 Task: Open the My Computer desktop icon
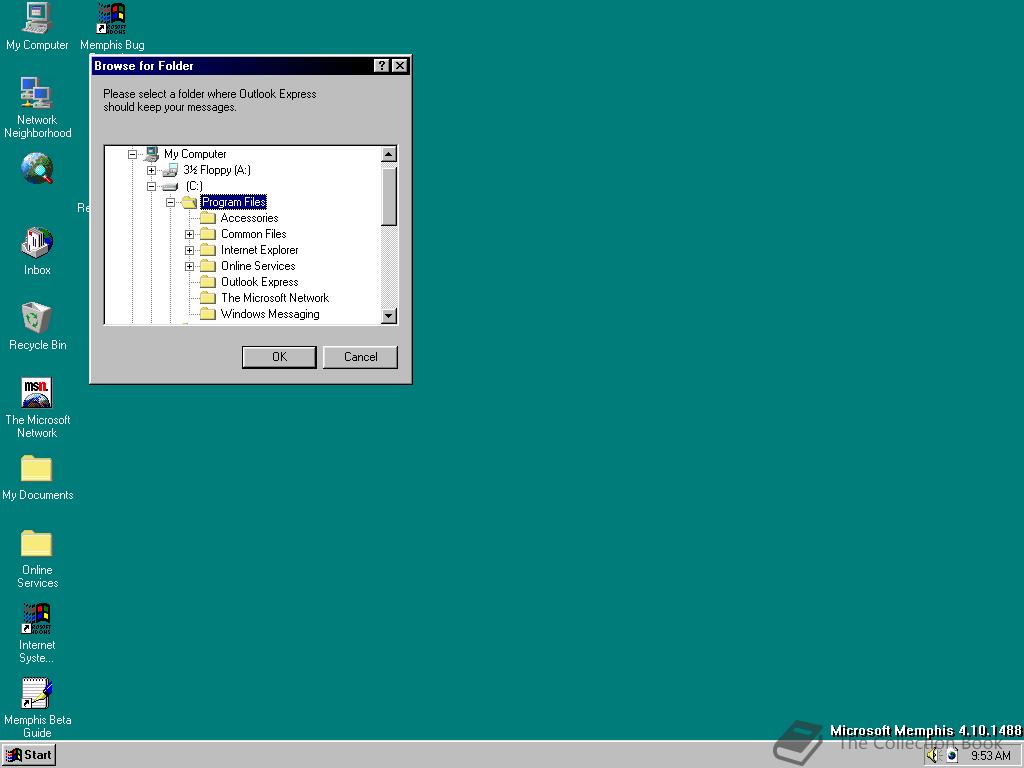coord(37,26)
